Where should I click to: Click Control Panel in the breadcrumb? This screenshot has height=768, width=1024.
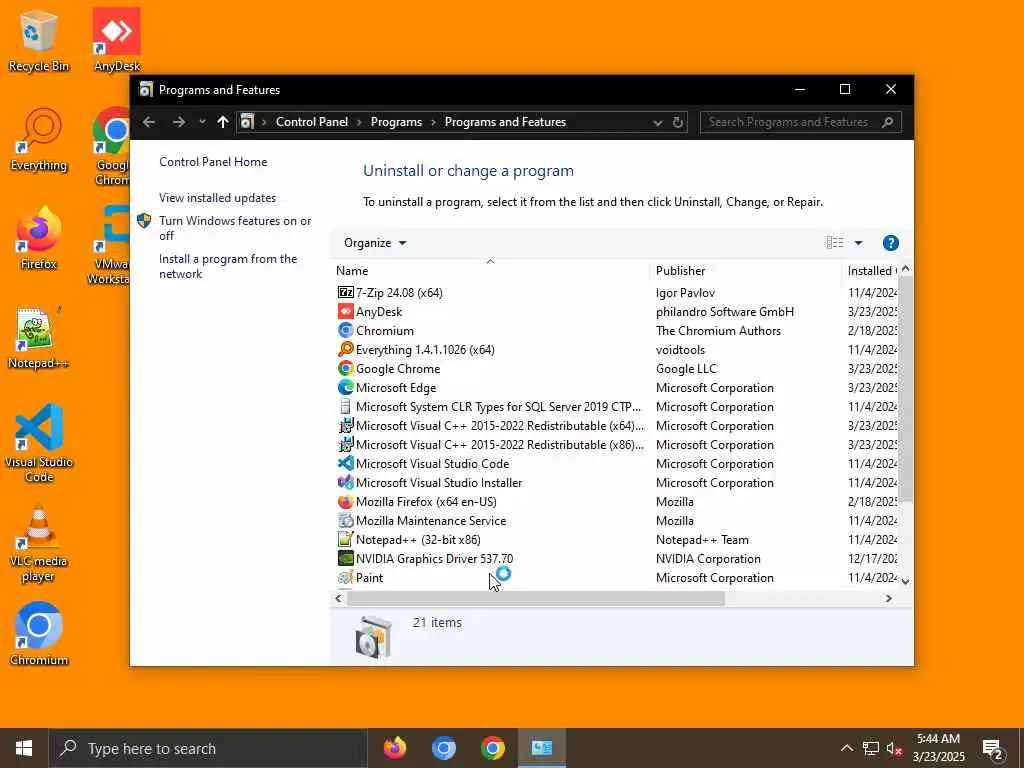tap(312, 122)
